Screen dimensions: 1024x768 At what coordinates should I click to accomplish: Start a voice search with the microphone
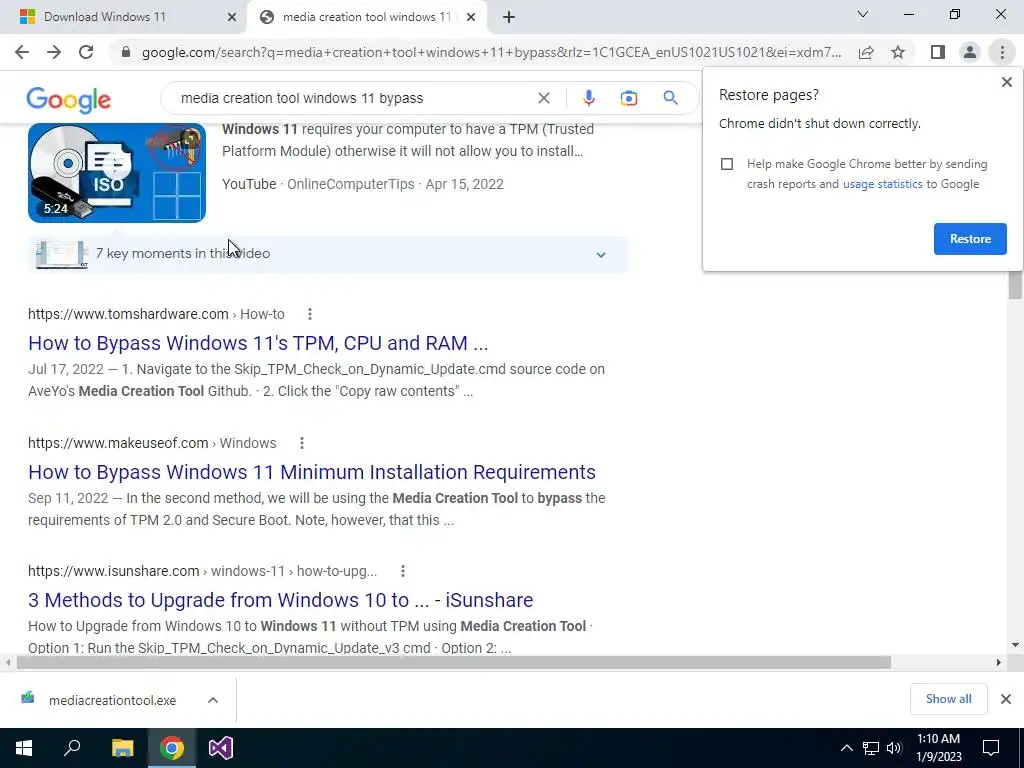pos(588,98)
